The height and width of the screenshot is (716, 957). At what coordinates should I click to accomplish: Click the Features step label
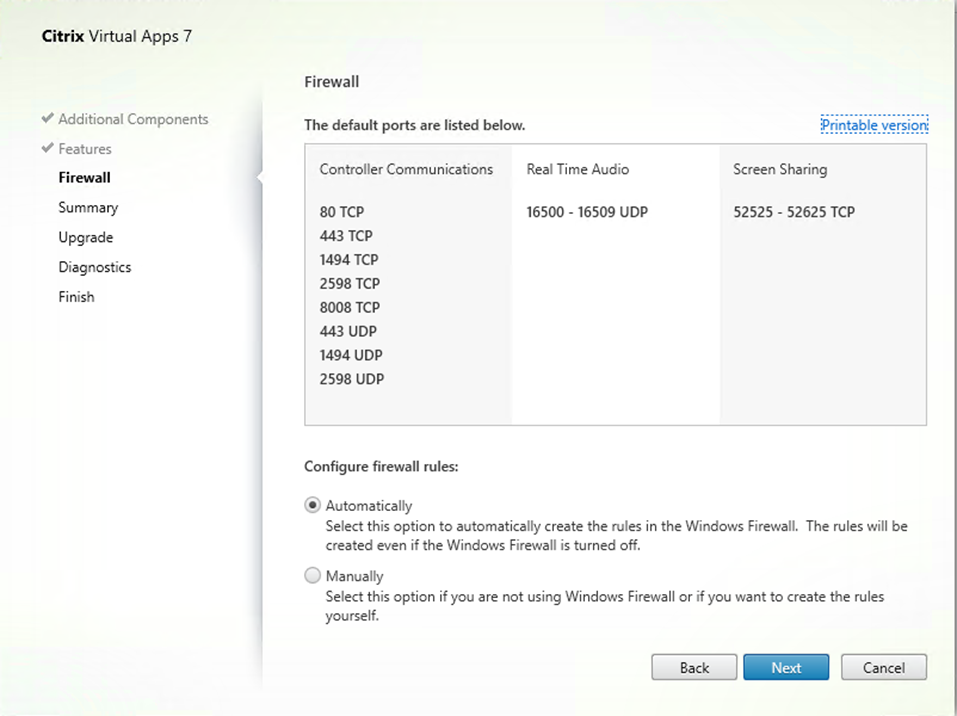tap(85, 149)
